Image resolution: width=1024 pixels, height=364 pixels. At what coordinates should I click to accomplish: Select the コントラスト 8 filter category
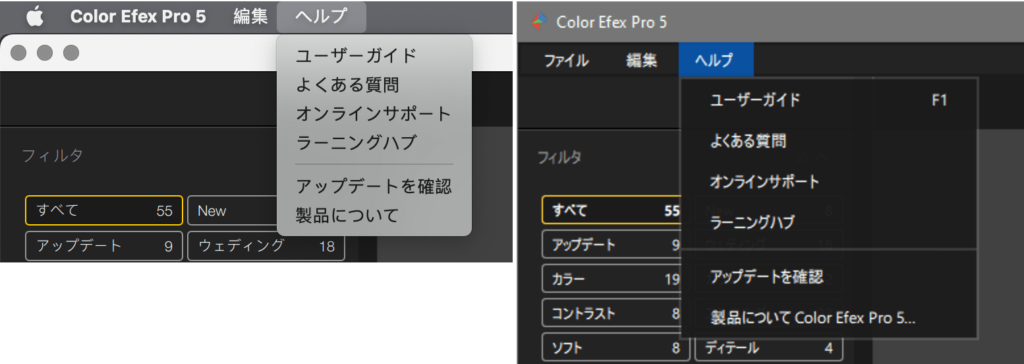click(615, 314)
